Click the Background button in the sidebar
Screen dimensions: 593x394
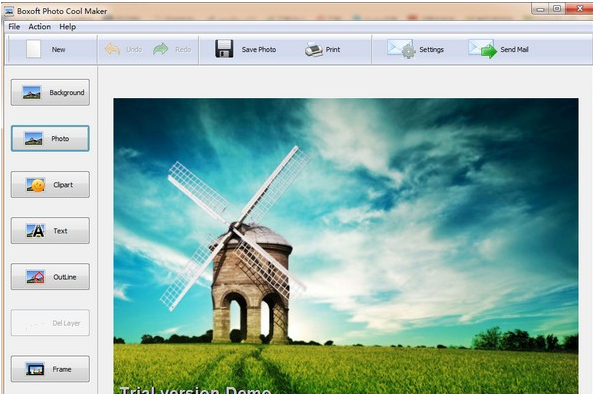click(x=50, y=92)
